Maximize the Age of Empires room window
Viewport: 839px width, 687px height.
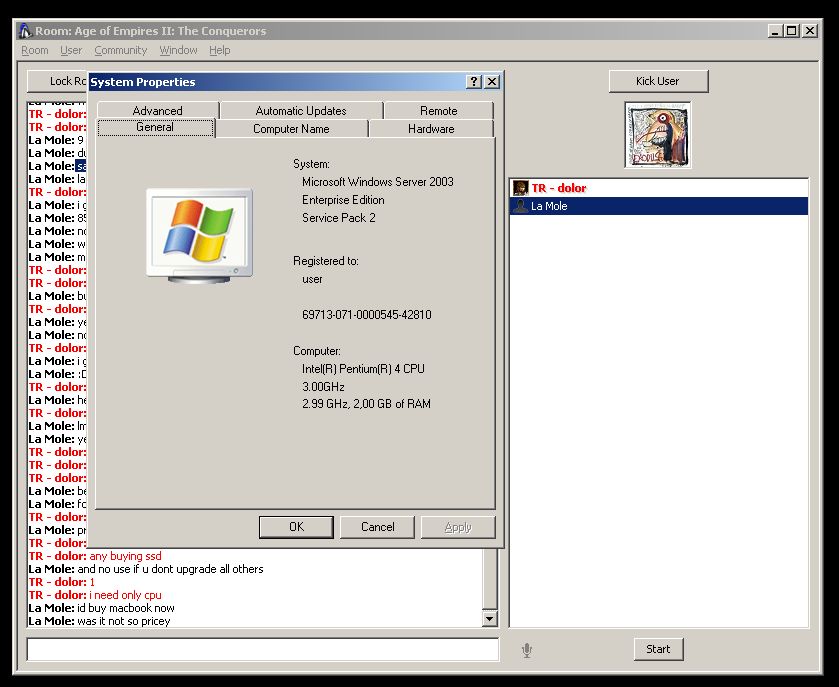tap(792, 31)
